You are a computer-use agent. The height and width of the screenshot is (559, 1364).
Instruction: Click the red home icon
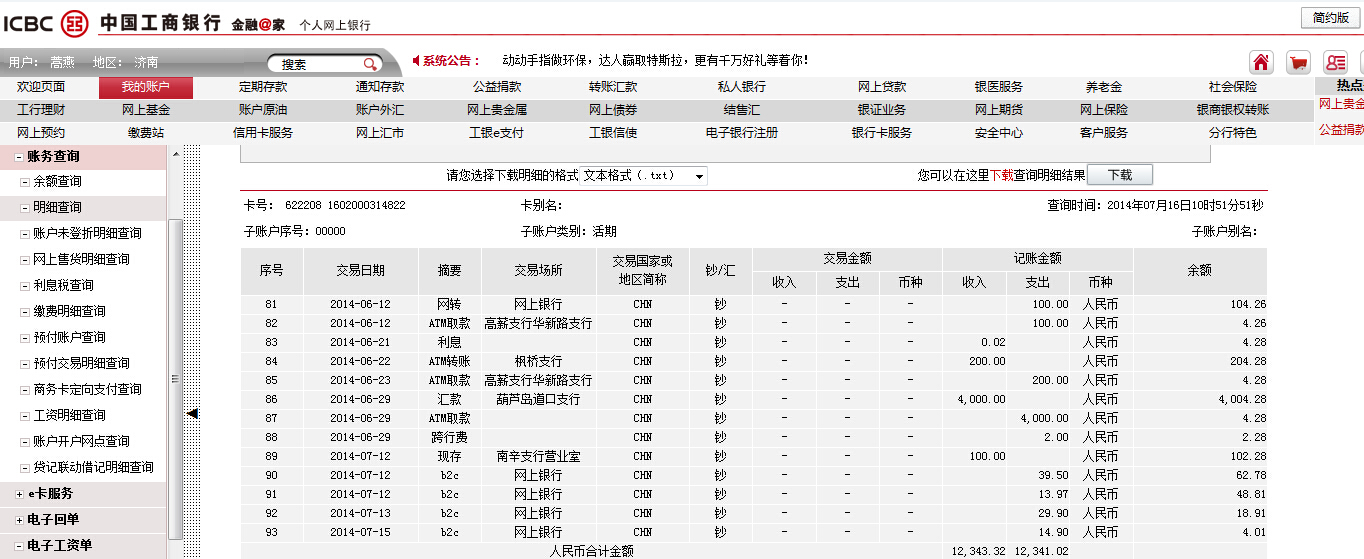click(x=1262, y=62)
